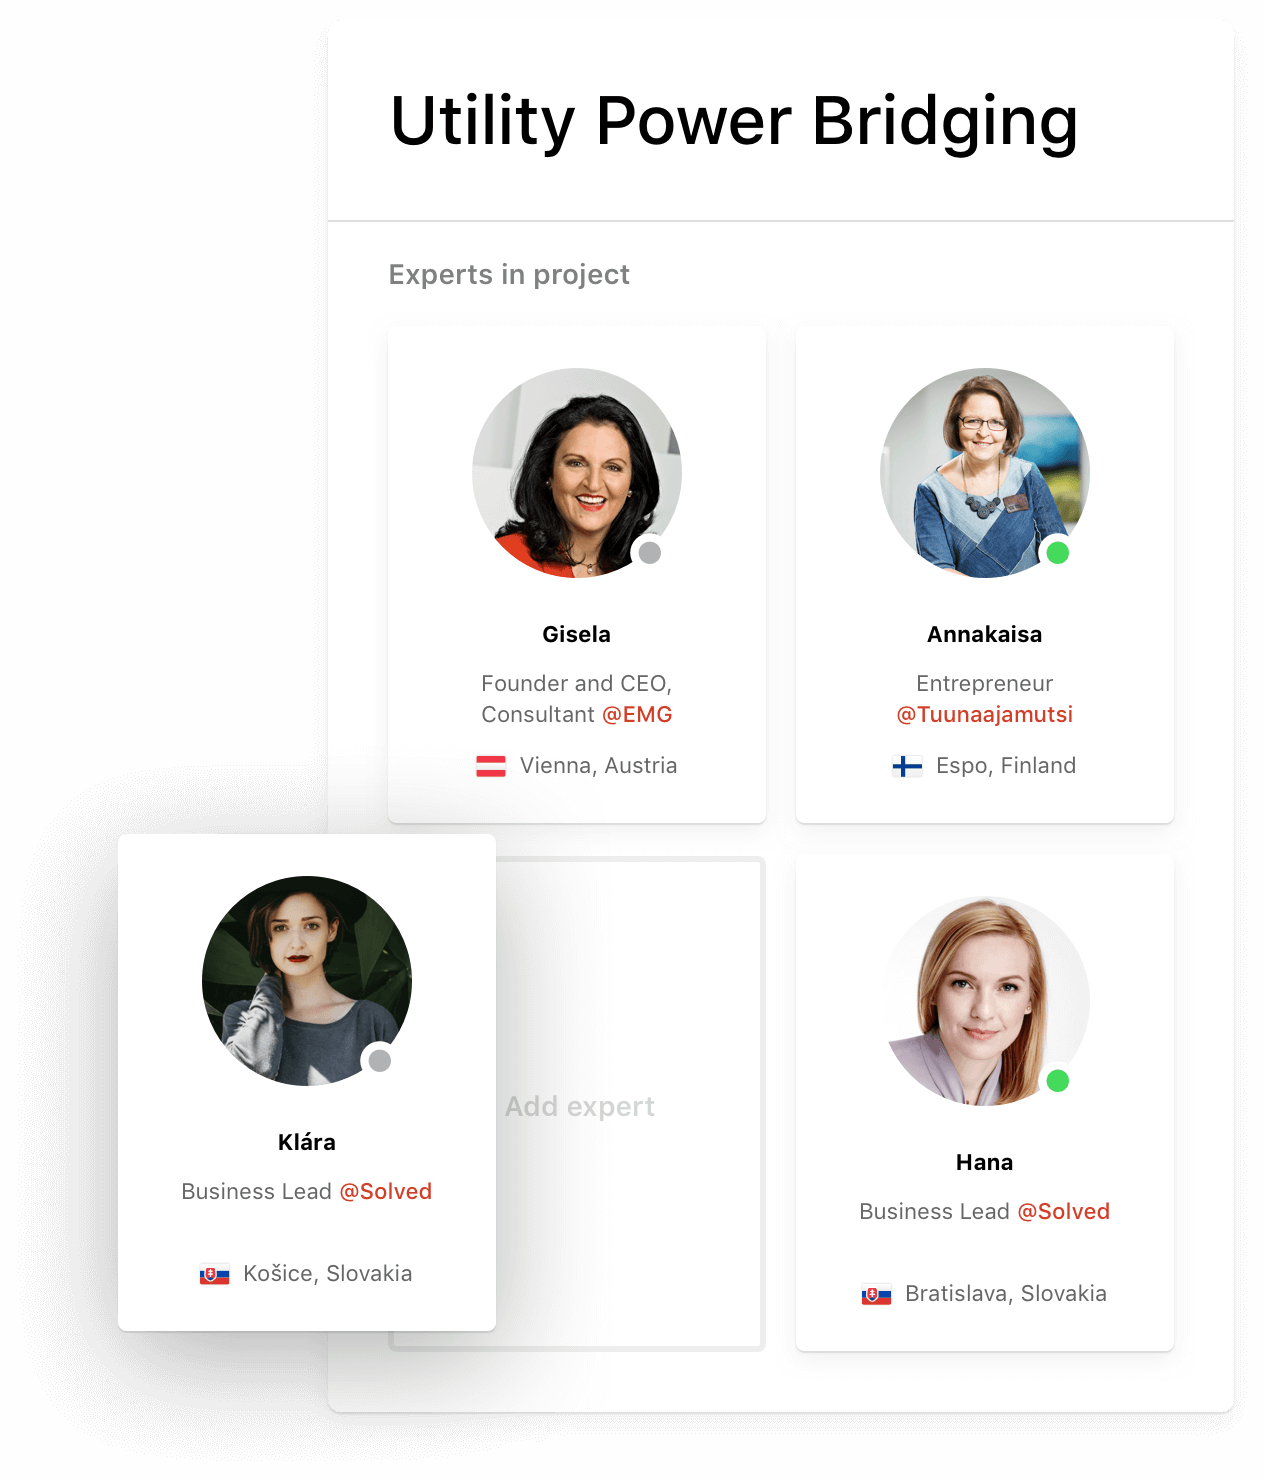Select Hana's avatar picture
Image resolution: width=1264 pixels, height=1480 pixels.
pos(985,1001)
